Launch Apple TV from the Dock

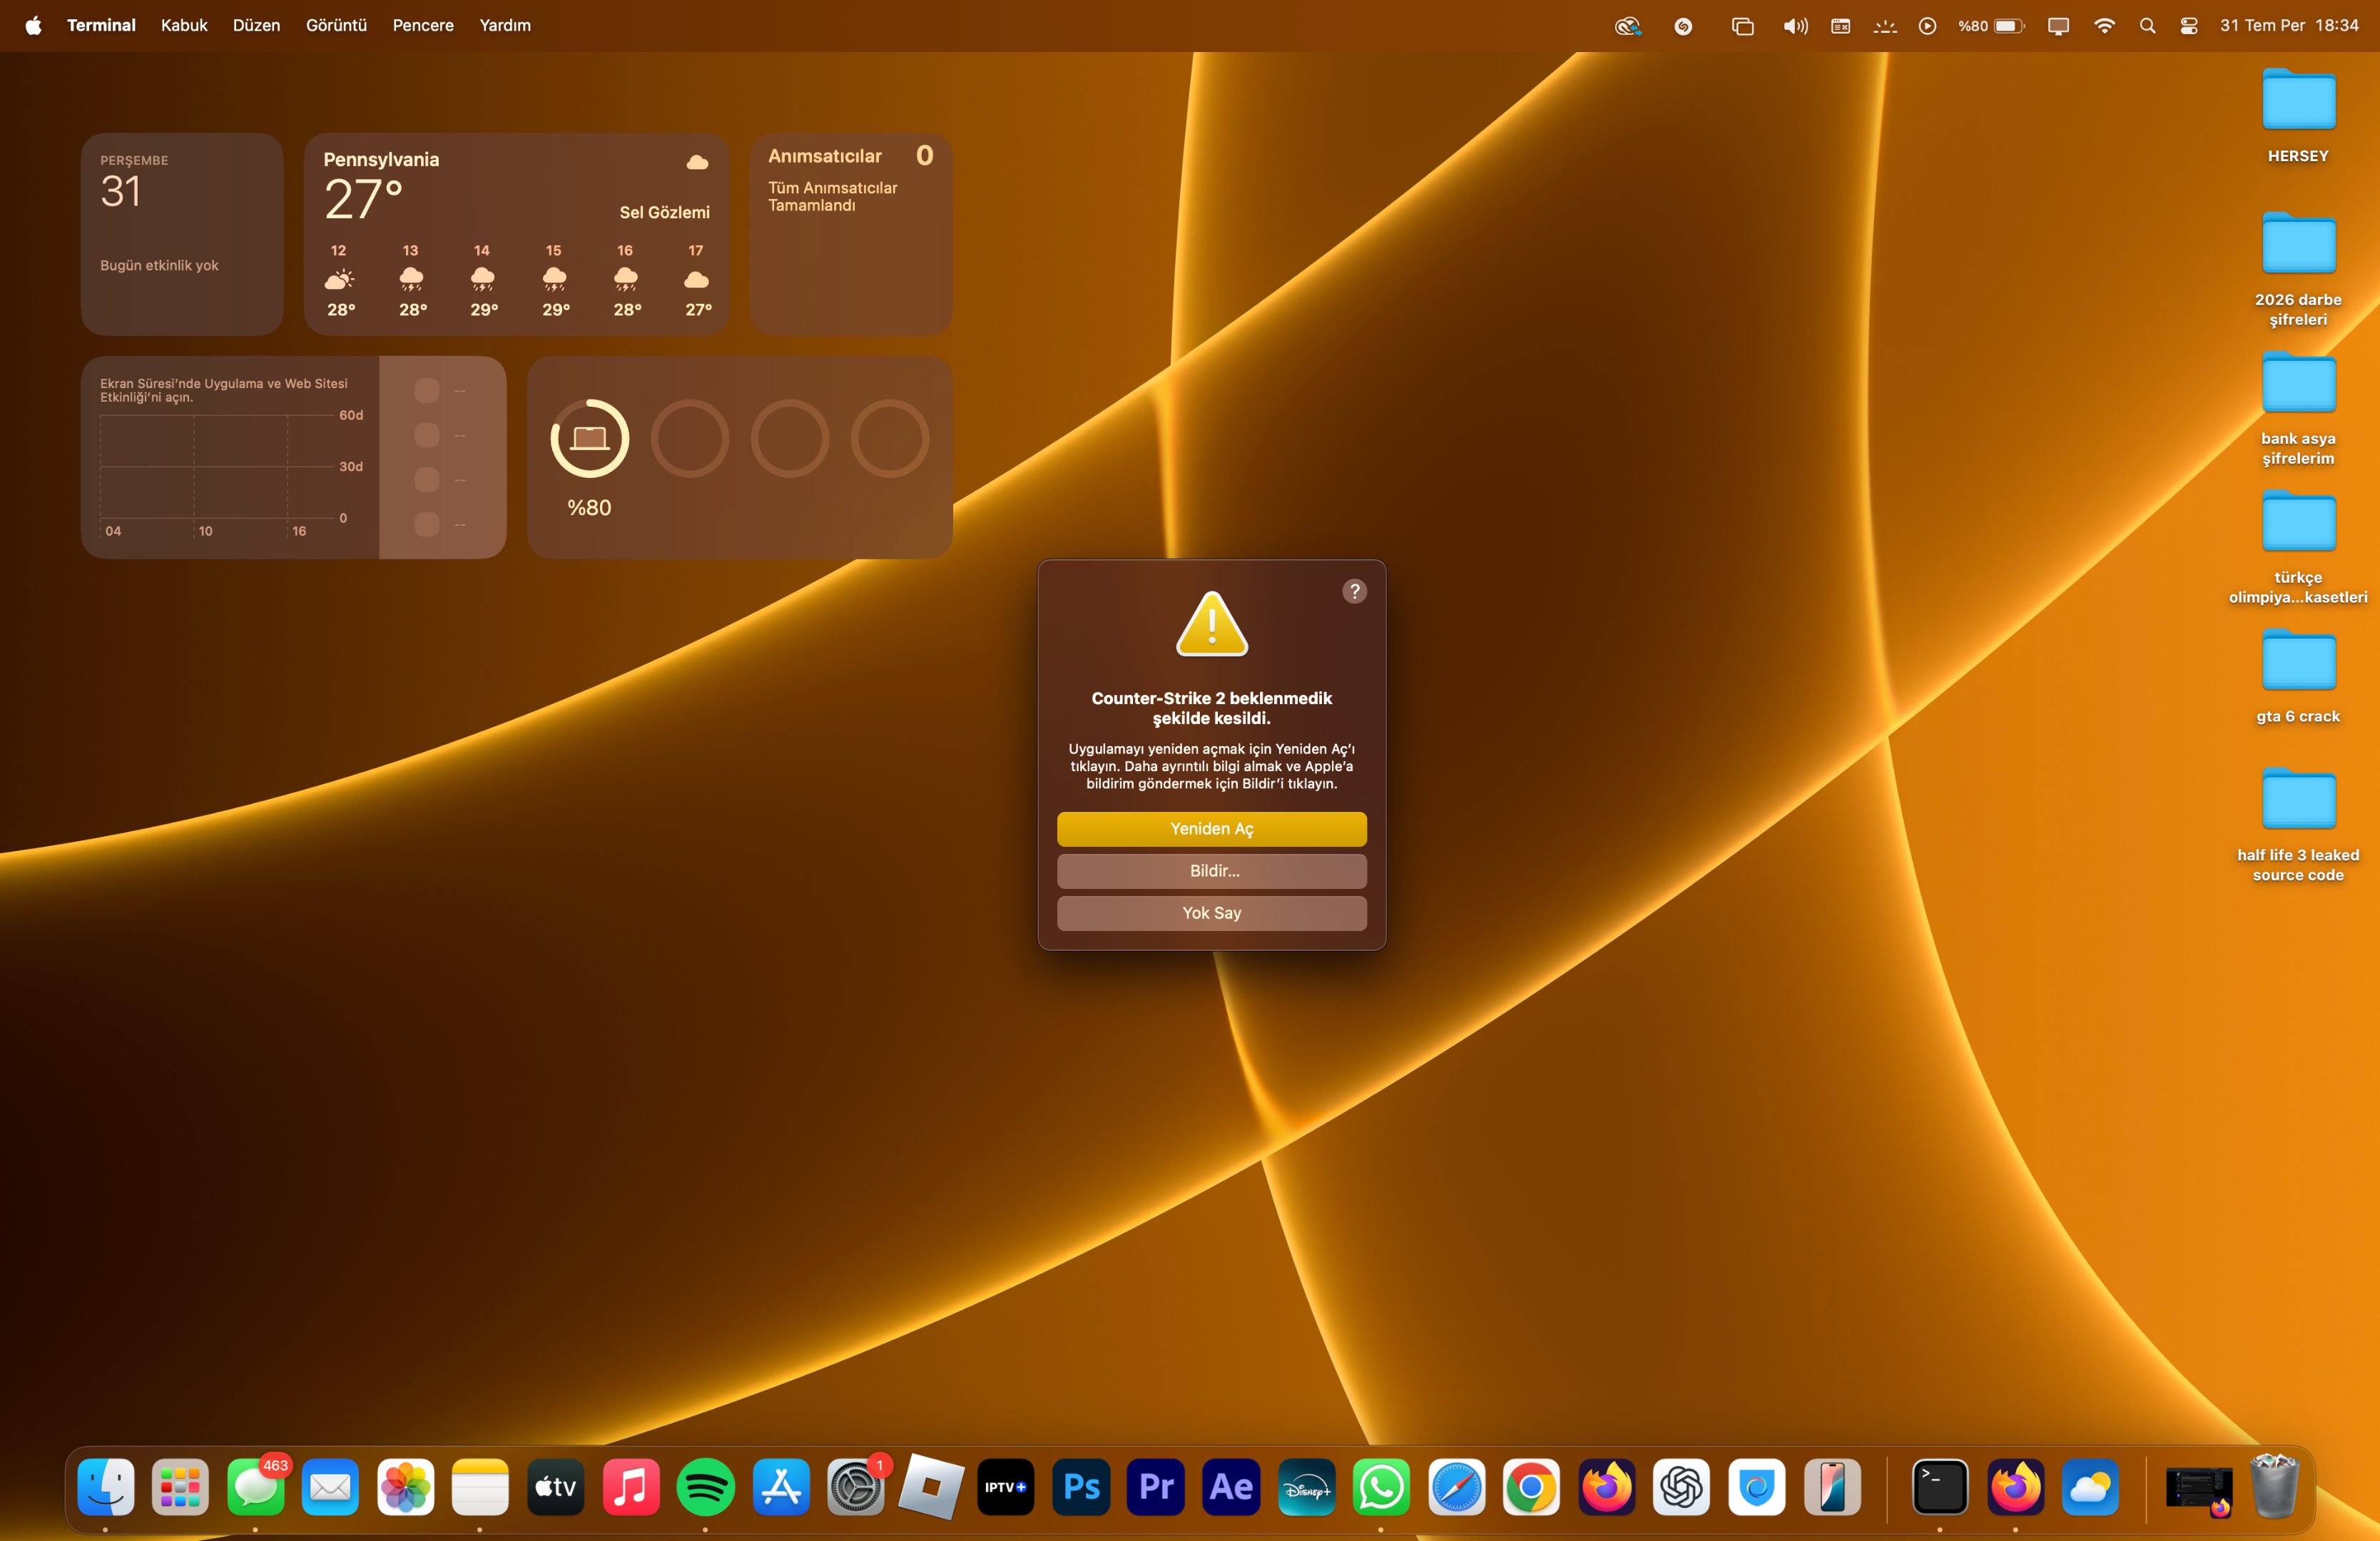555,1487
